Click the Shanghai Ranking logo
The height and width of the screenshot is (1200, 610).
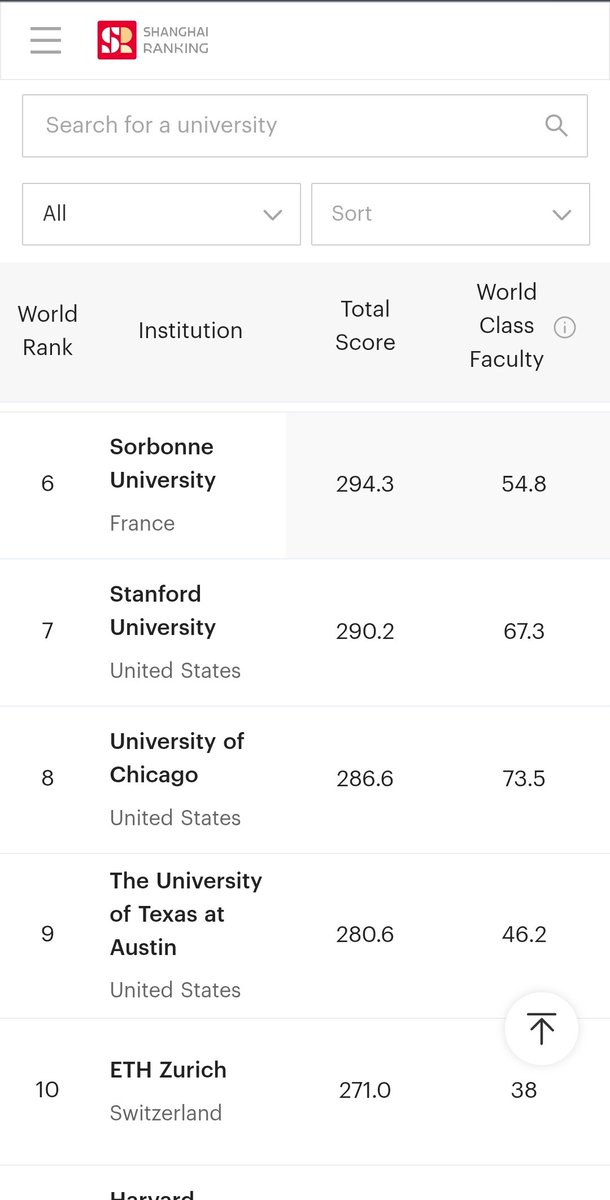click(x=153, y=40)
